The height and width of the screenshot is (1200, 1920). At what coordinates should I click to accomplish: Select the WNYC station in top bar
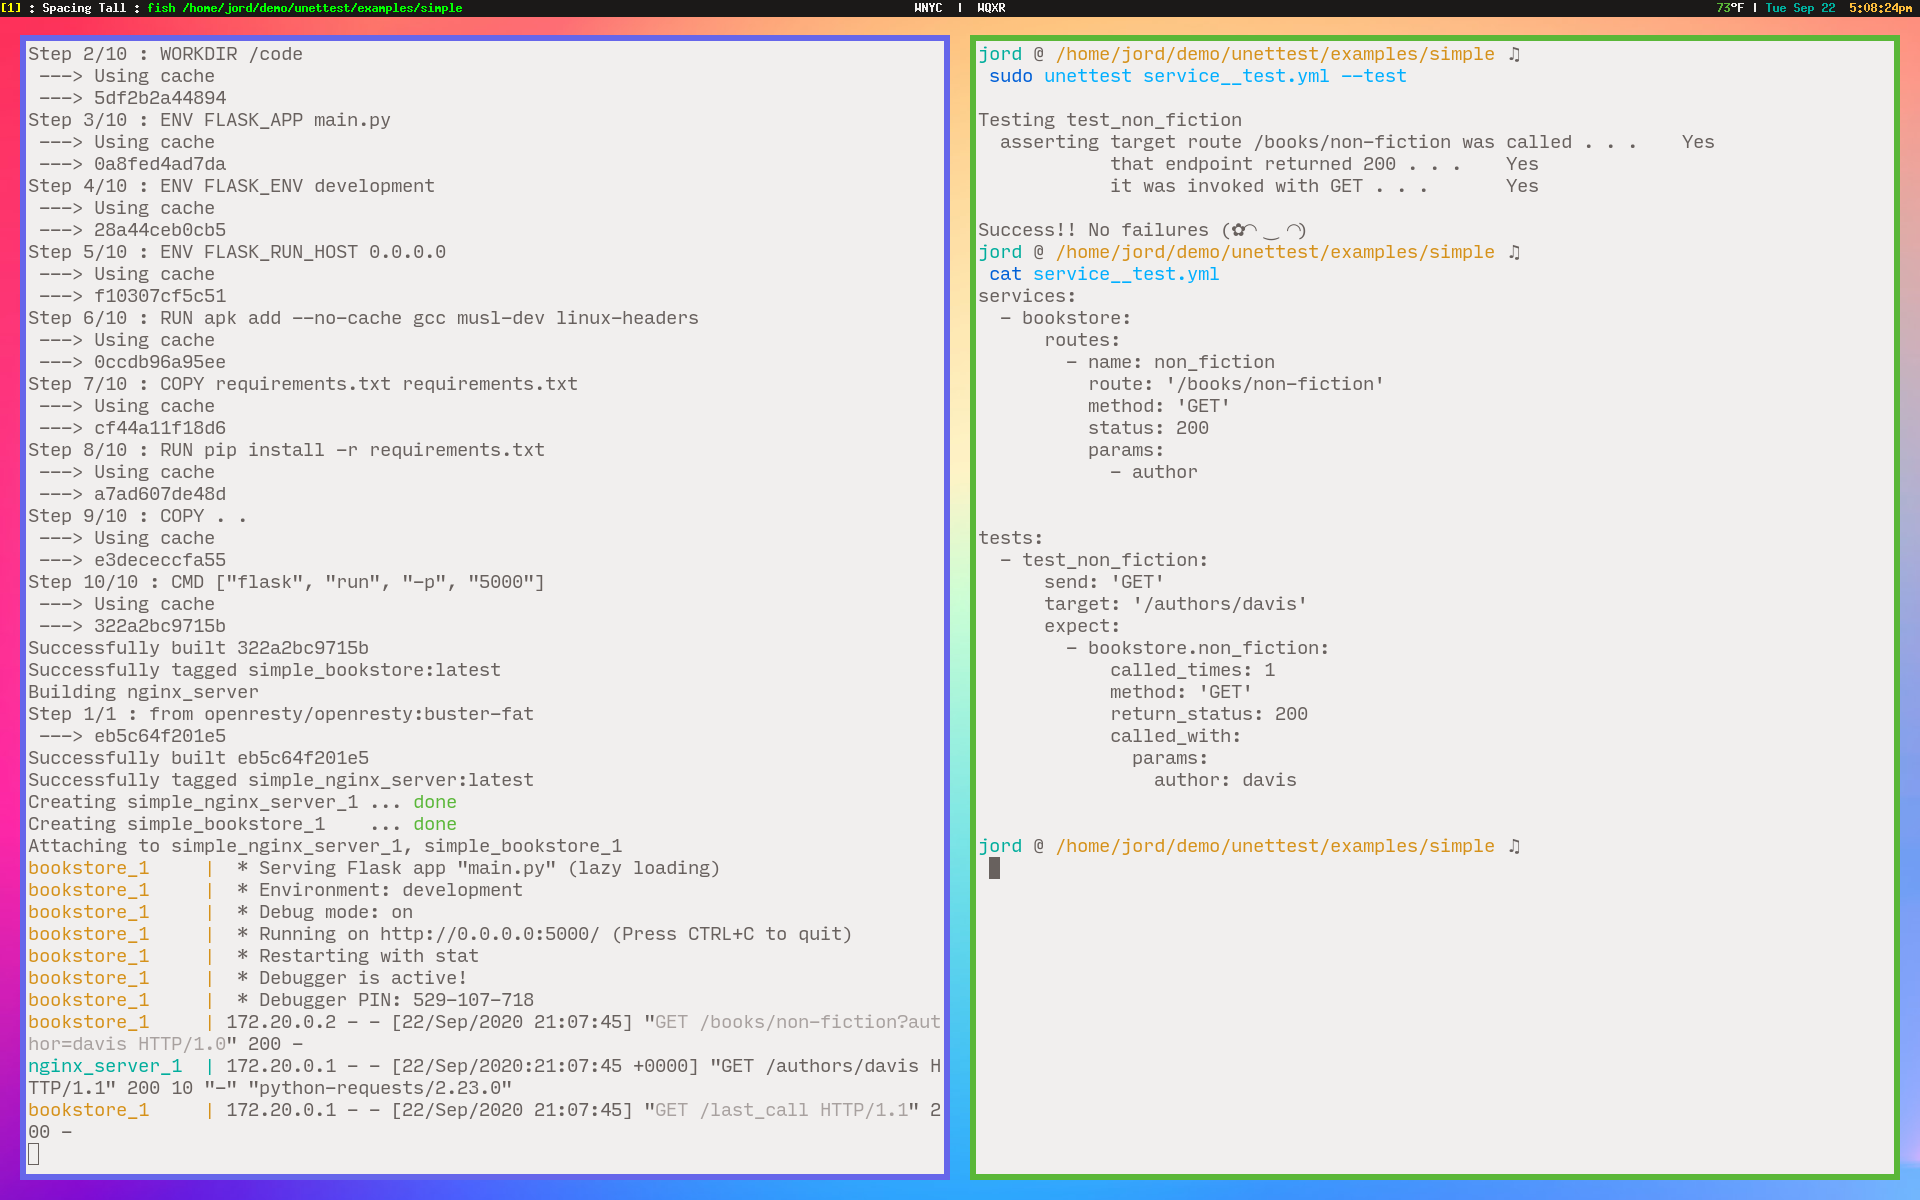point(928,8)
